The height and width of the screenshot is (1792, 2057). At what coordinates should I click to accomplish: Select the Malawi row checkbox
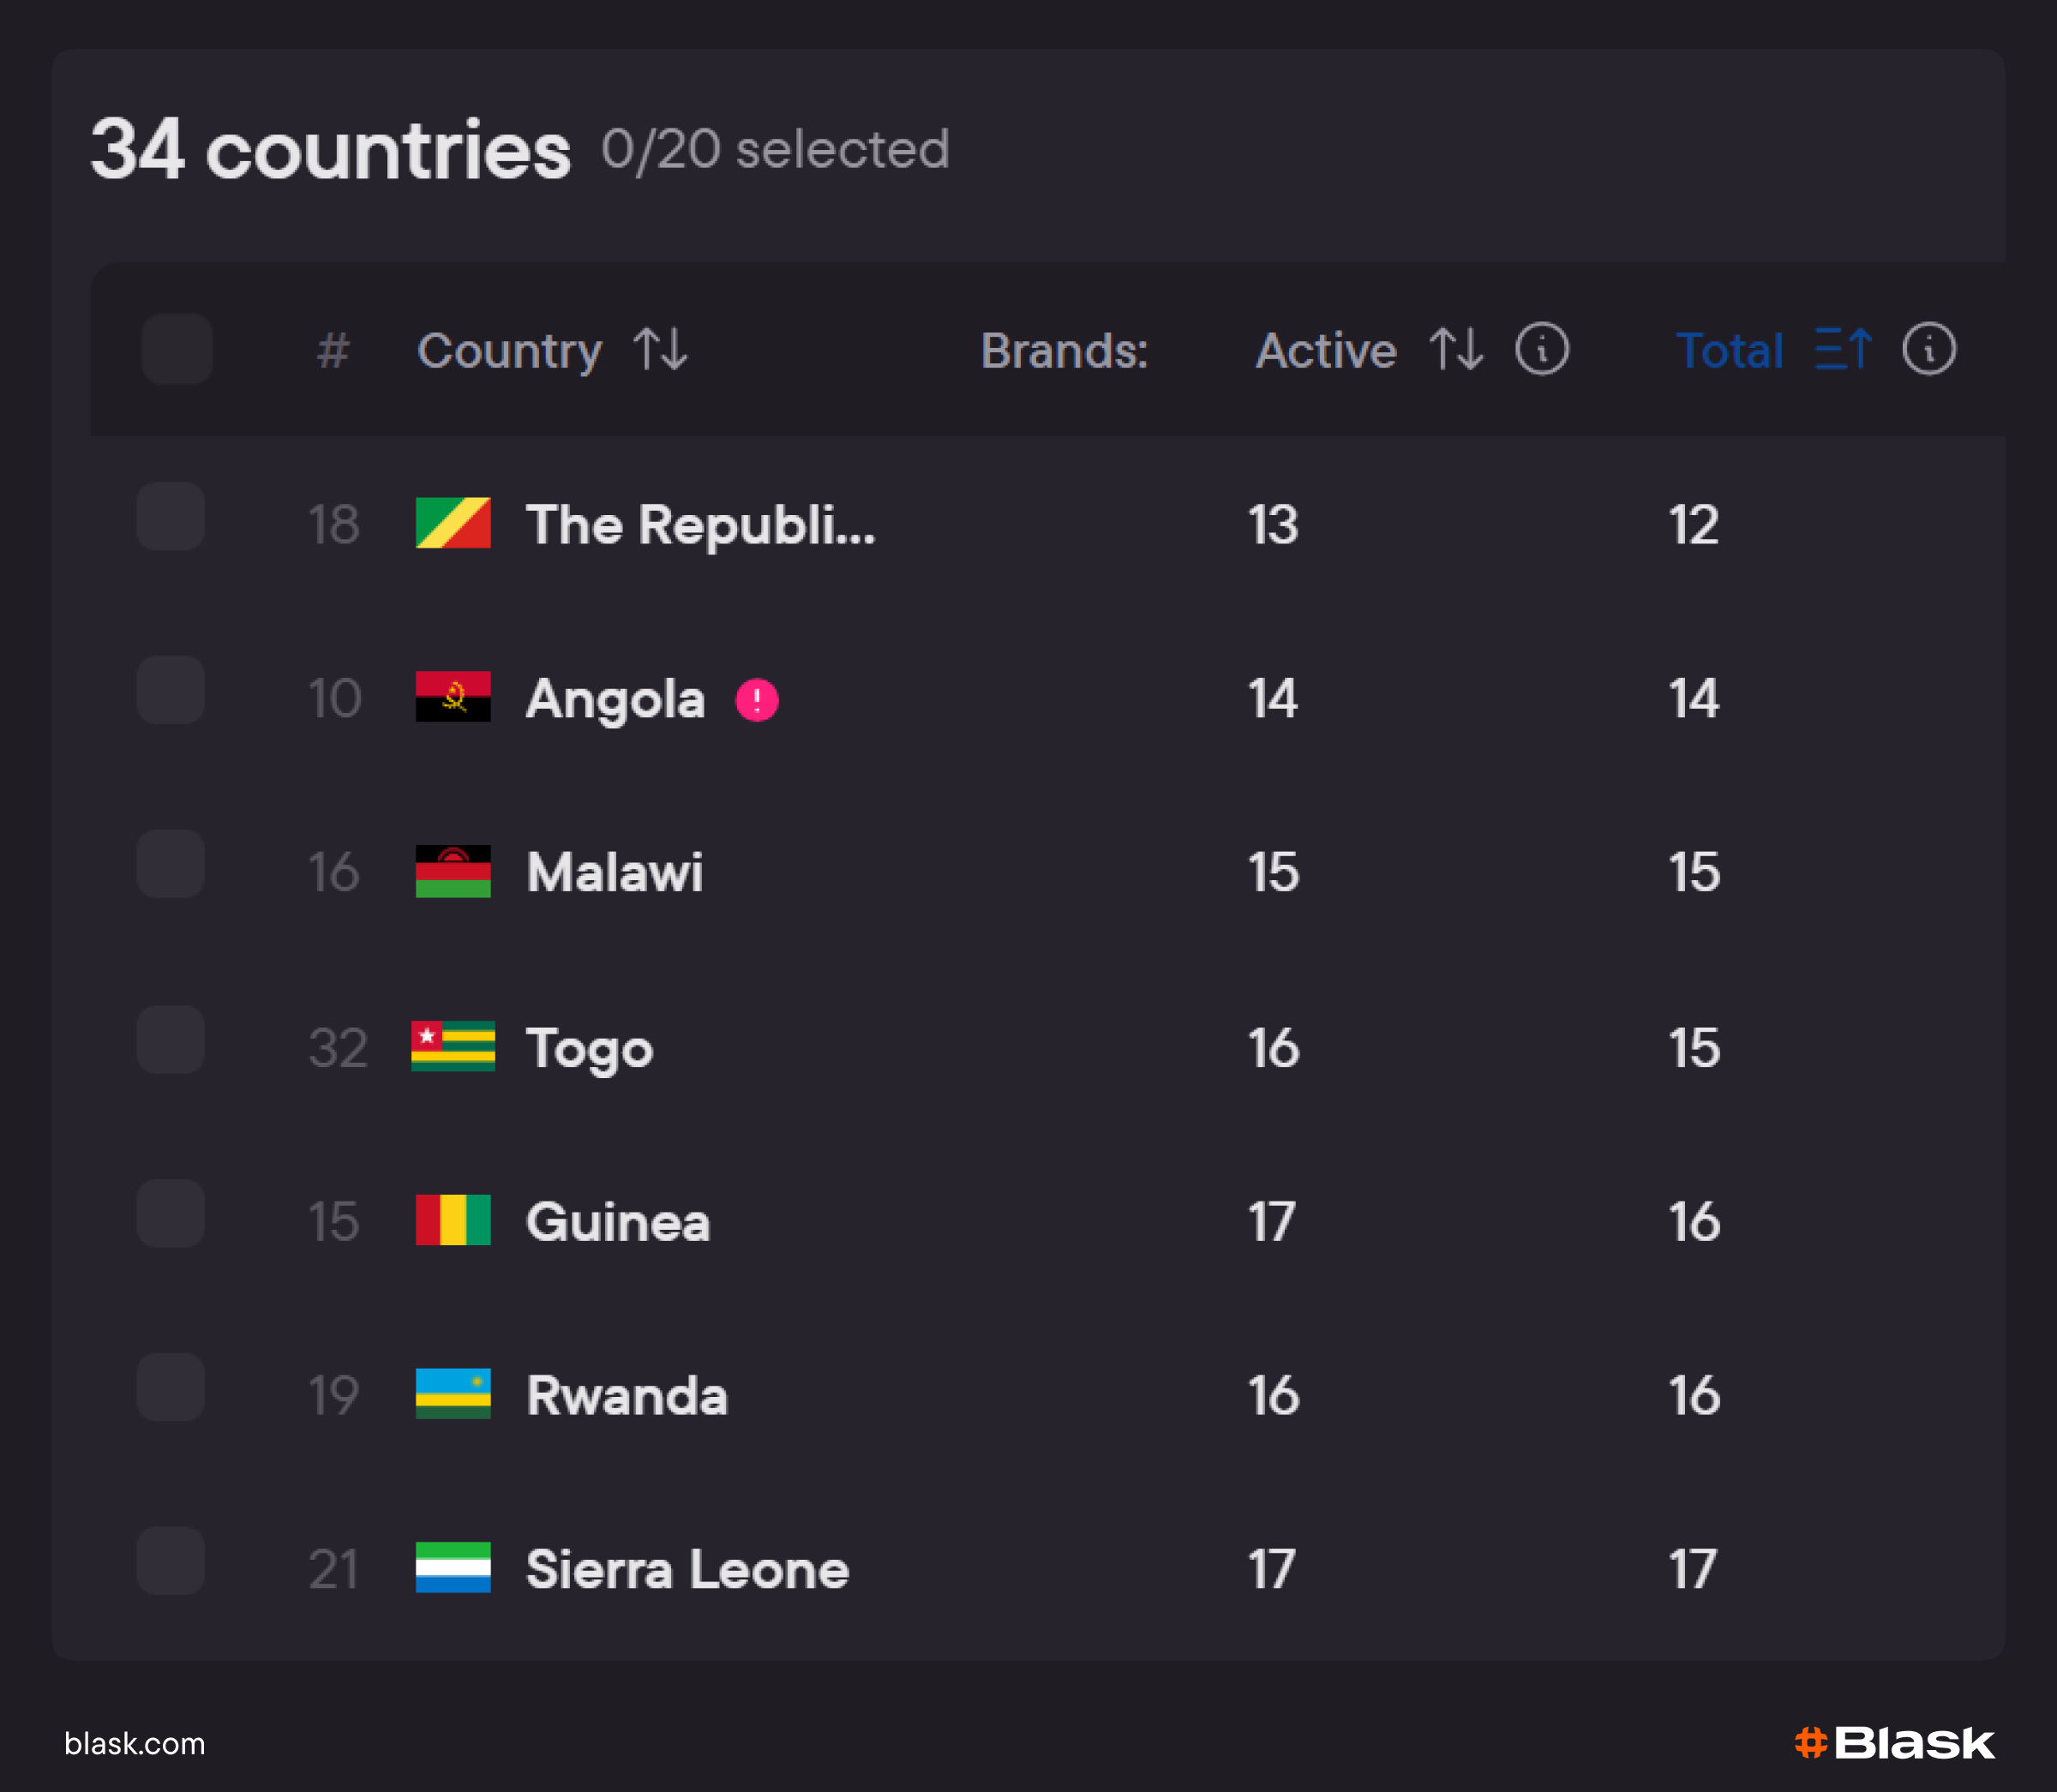171,864
